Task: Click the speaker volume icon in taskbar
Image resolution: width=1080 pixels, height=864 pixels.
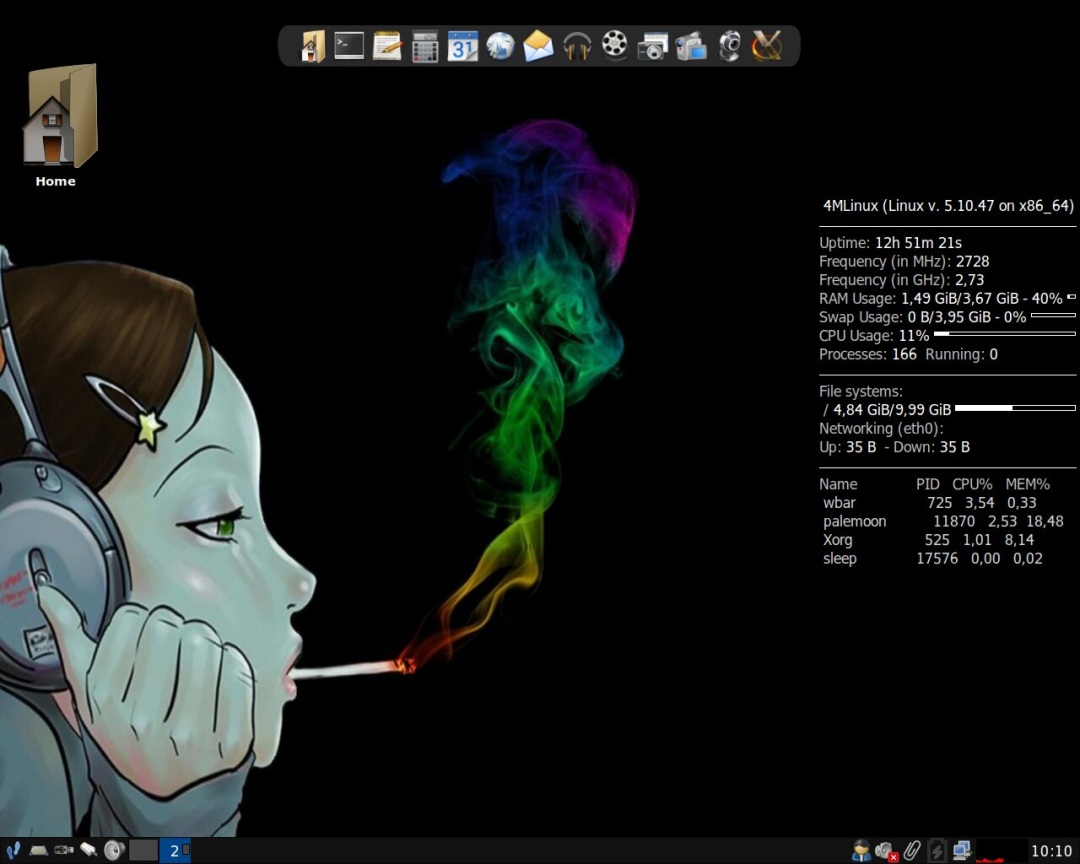Action: [x=114, y=850]
